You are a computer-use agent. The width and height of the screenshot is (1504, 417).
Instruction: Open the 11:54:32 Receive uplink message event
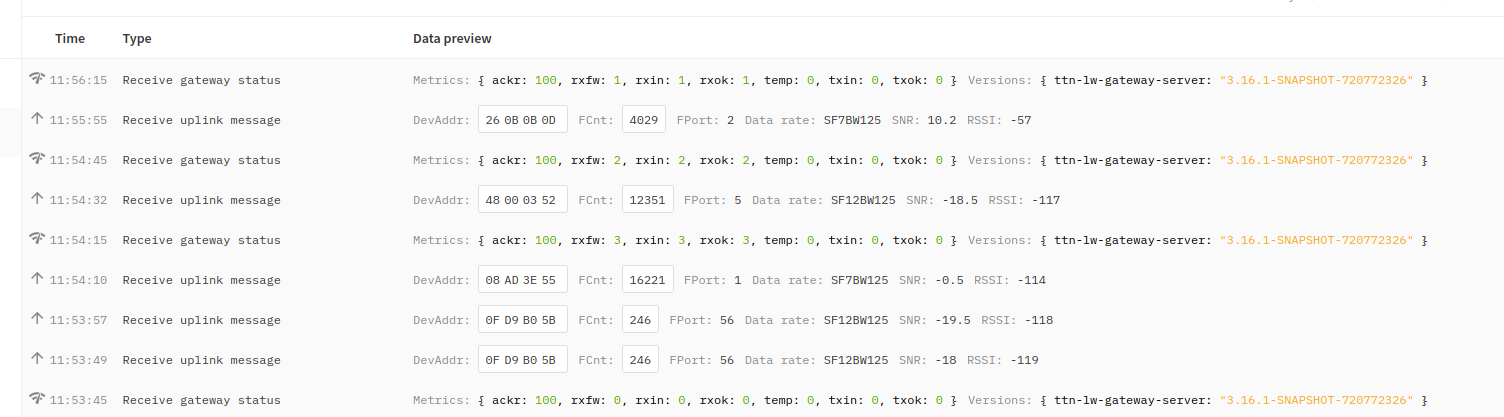tap(201, 200)
